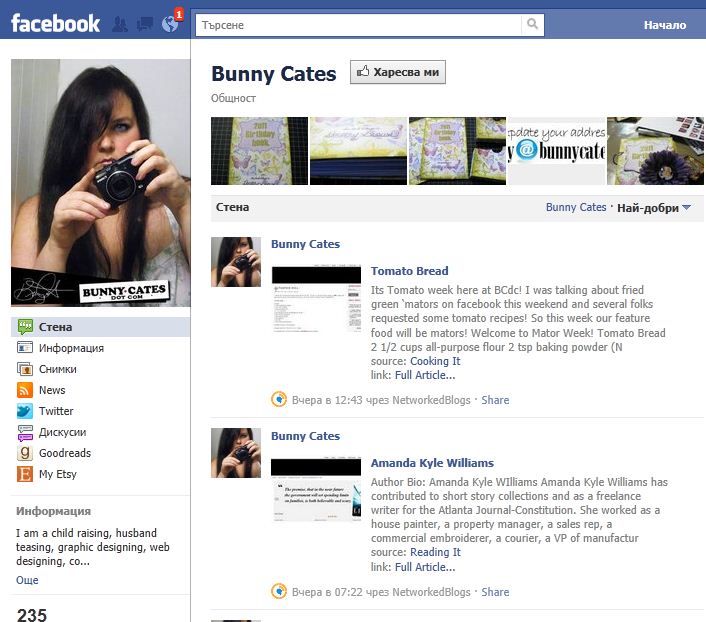
Task: Go to the Facebook logo home
Action: click(x=55, y=23)
